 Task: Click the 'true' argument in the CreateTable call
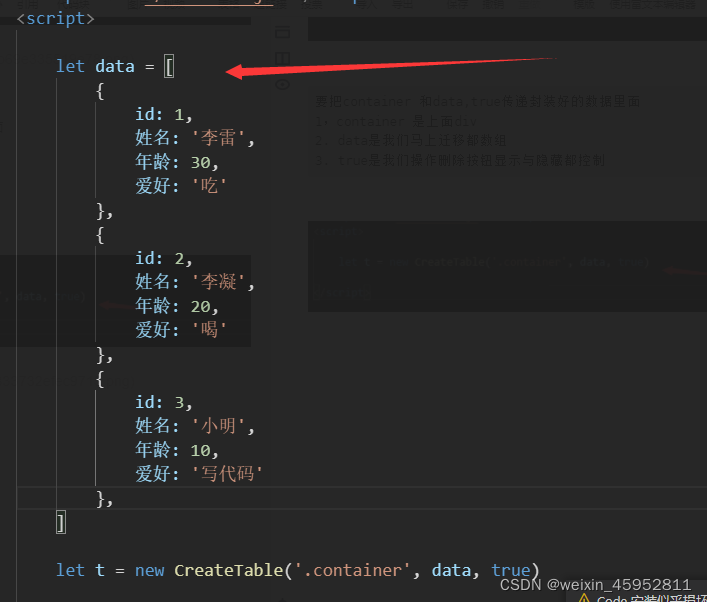(x=510, y=570)
